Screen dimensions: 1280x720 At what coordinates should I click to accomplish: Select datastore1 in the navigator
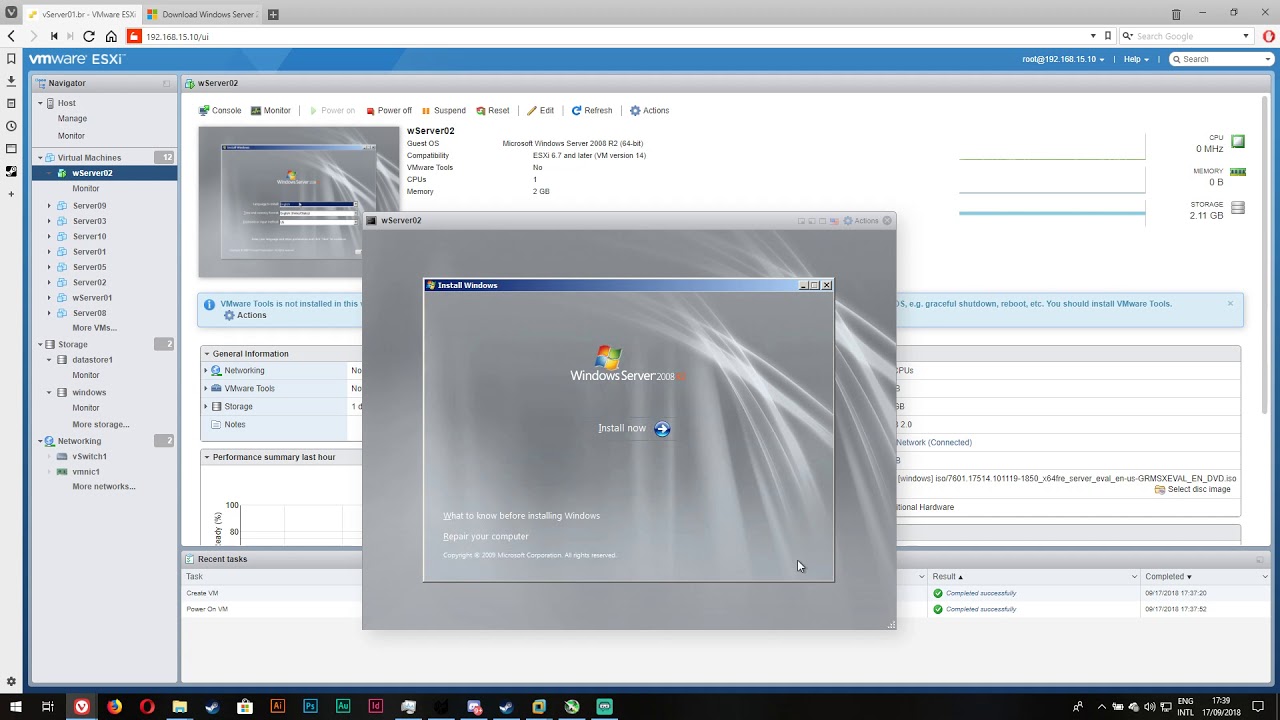[92, 360]
